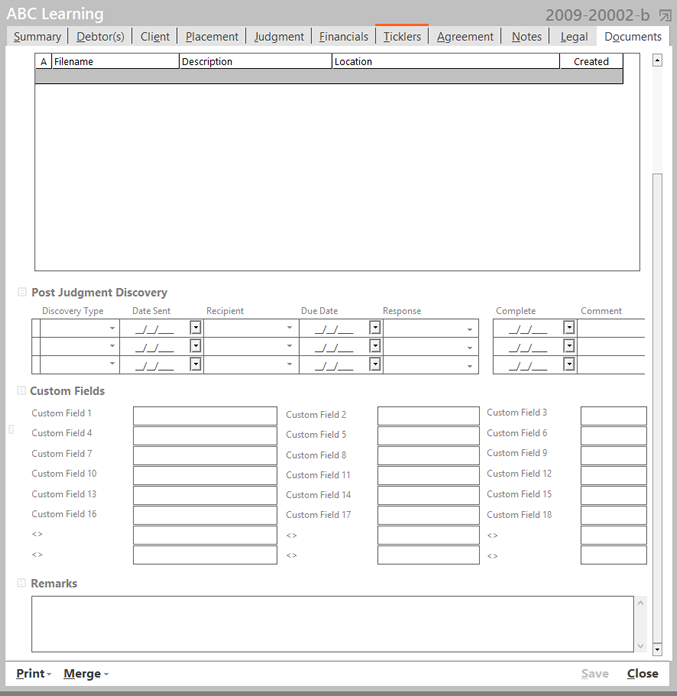Switch to the Debtor(s) tab

(100, 36)
